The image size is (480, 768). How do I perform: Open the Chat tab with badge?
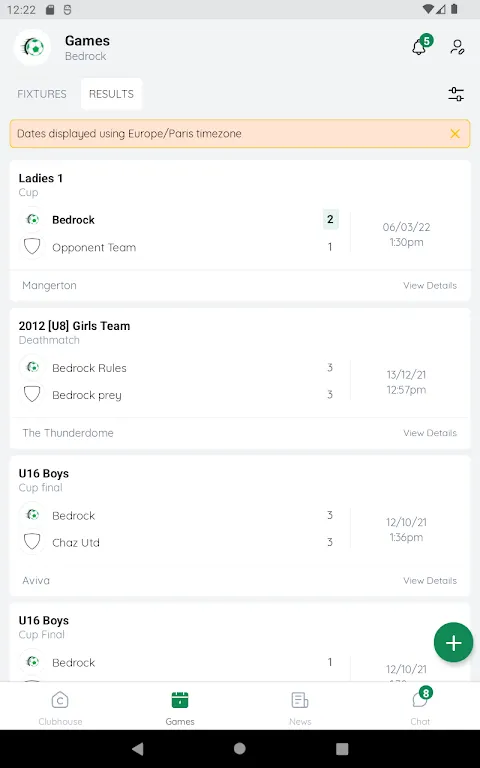point(420,707)
